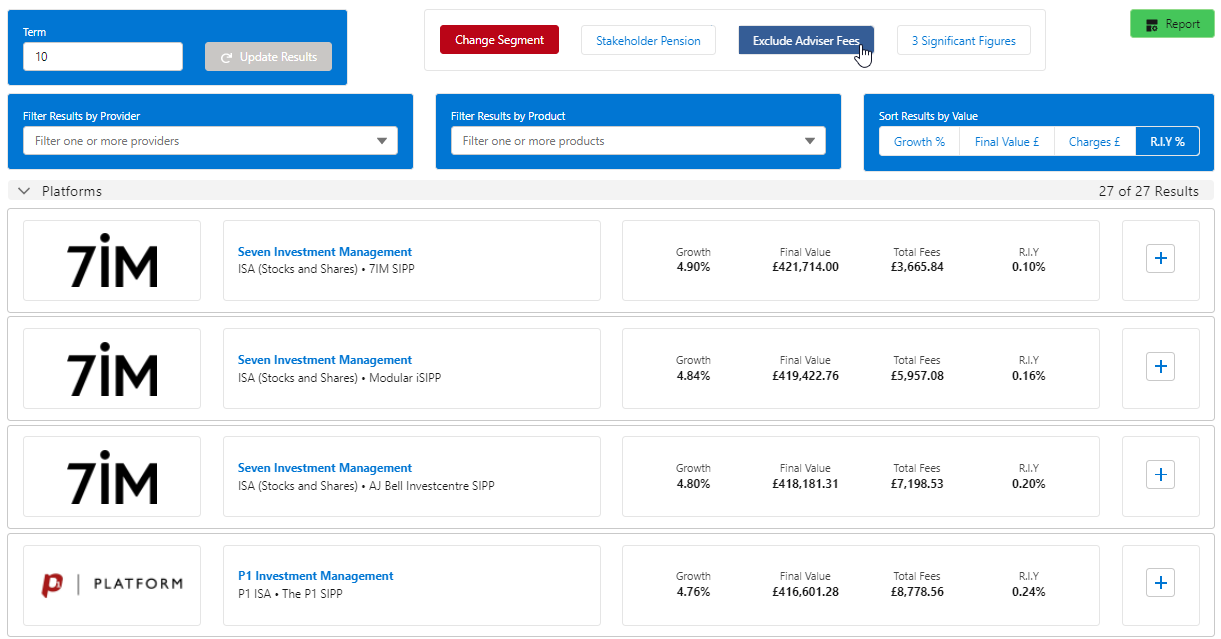1221x639 pixels.
Task: Select the growth value 4.76%
Action: click(693, 592)
